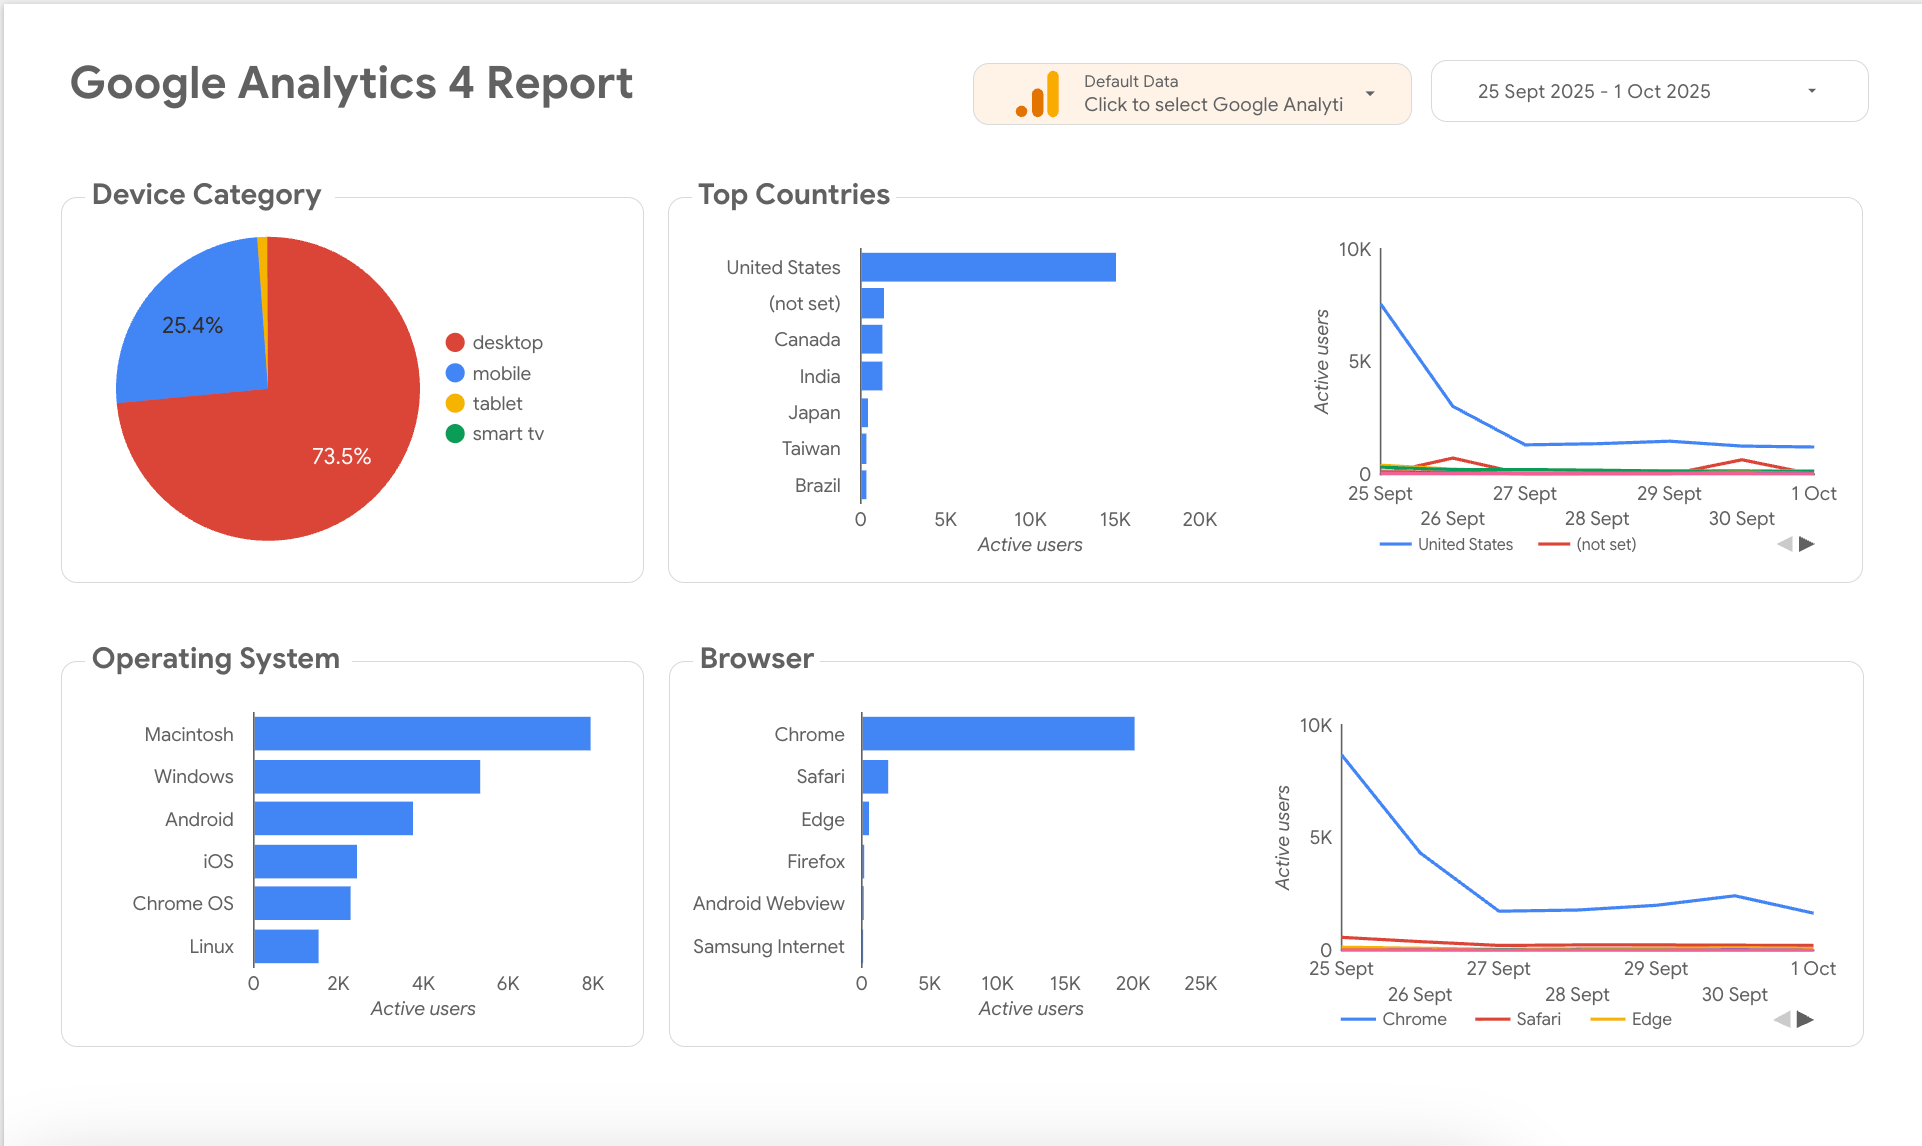
Task: Click the Chrome bar in Browser chart
Action: [x=997, y=733]
